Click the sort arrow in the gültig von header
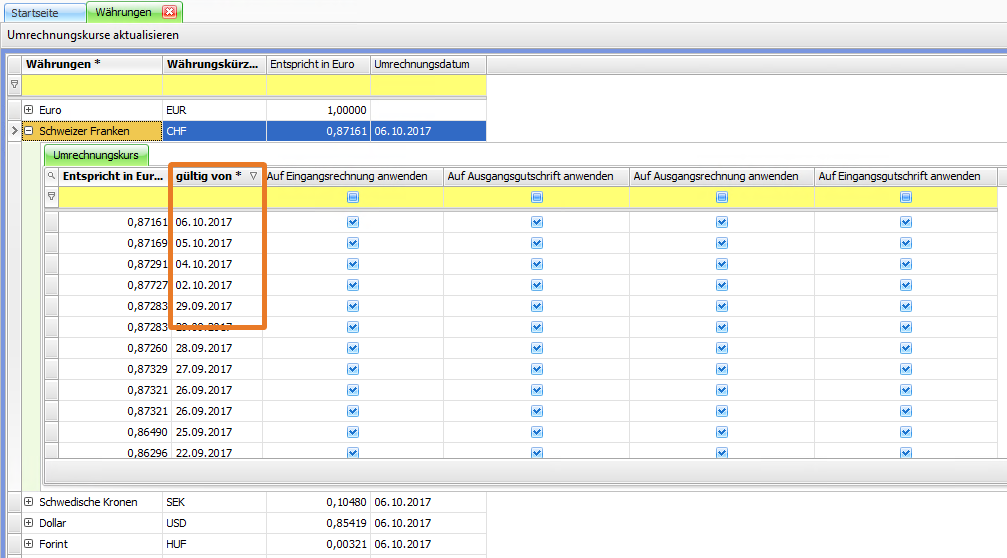1007x558 pixels. pos(253,176)
